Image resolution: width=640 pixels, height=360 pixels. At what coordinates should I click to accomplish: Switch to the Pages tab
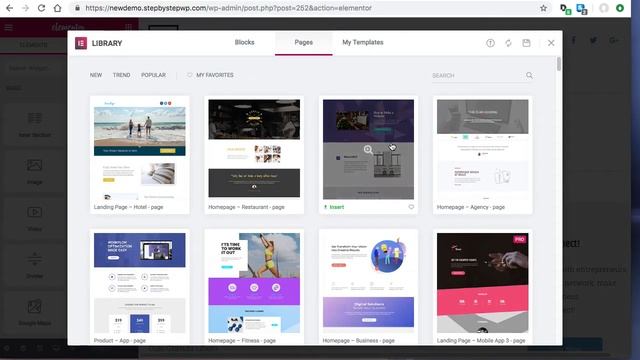click(304, 42)
